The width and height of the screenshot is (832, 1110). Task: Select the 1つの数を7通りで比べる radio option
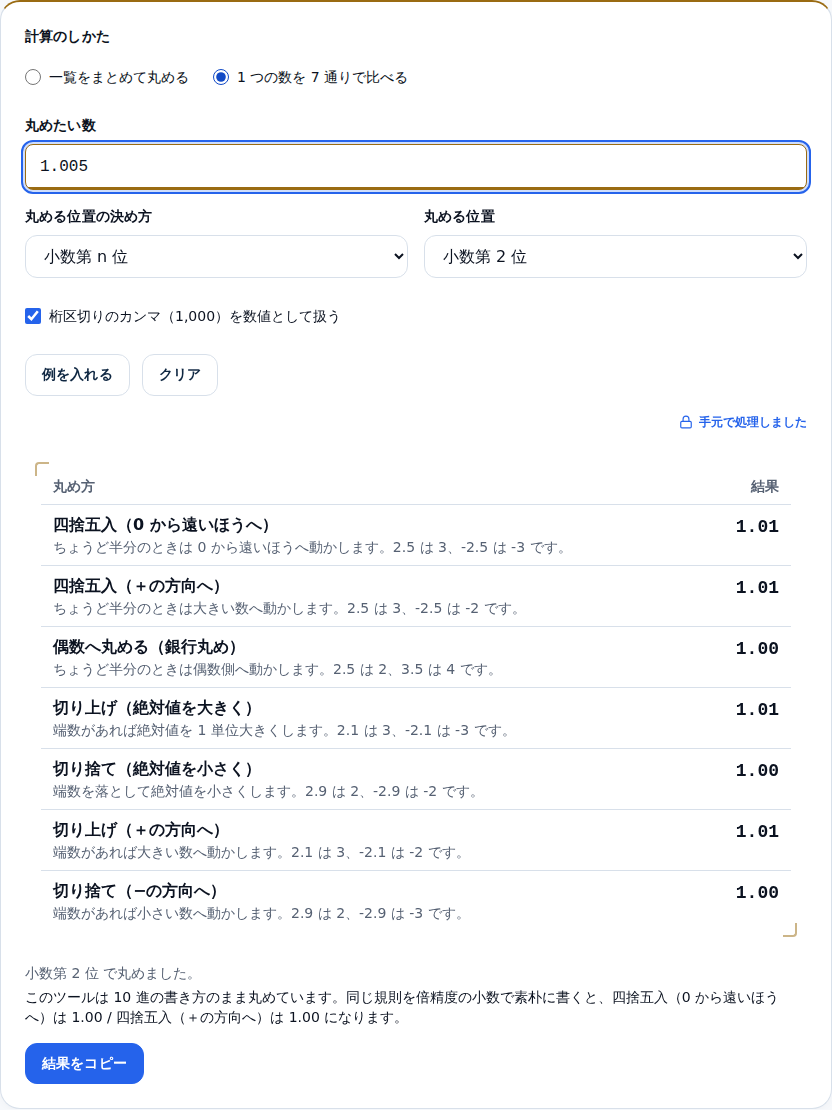tap(221, 77)
